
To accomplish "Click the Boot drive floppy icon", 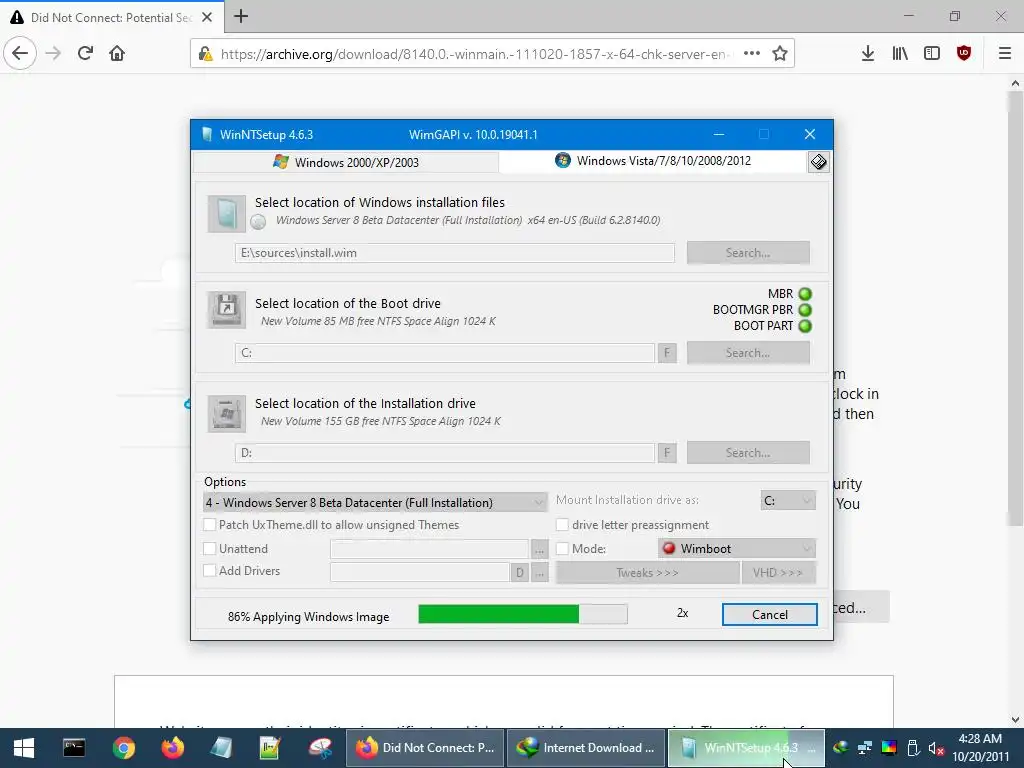I will 227,310.
